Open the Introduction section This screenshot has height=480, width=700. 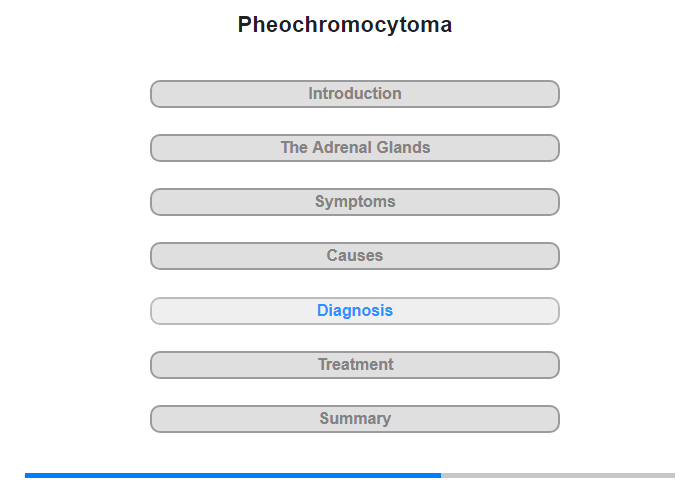(x=355, y=94)
